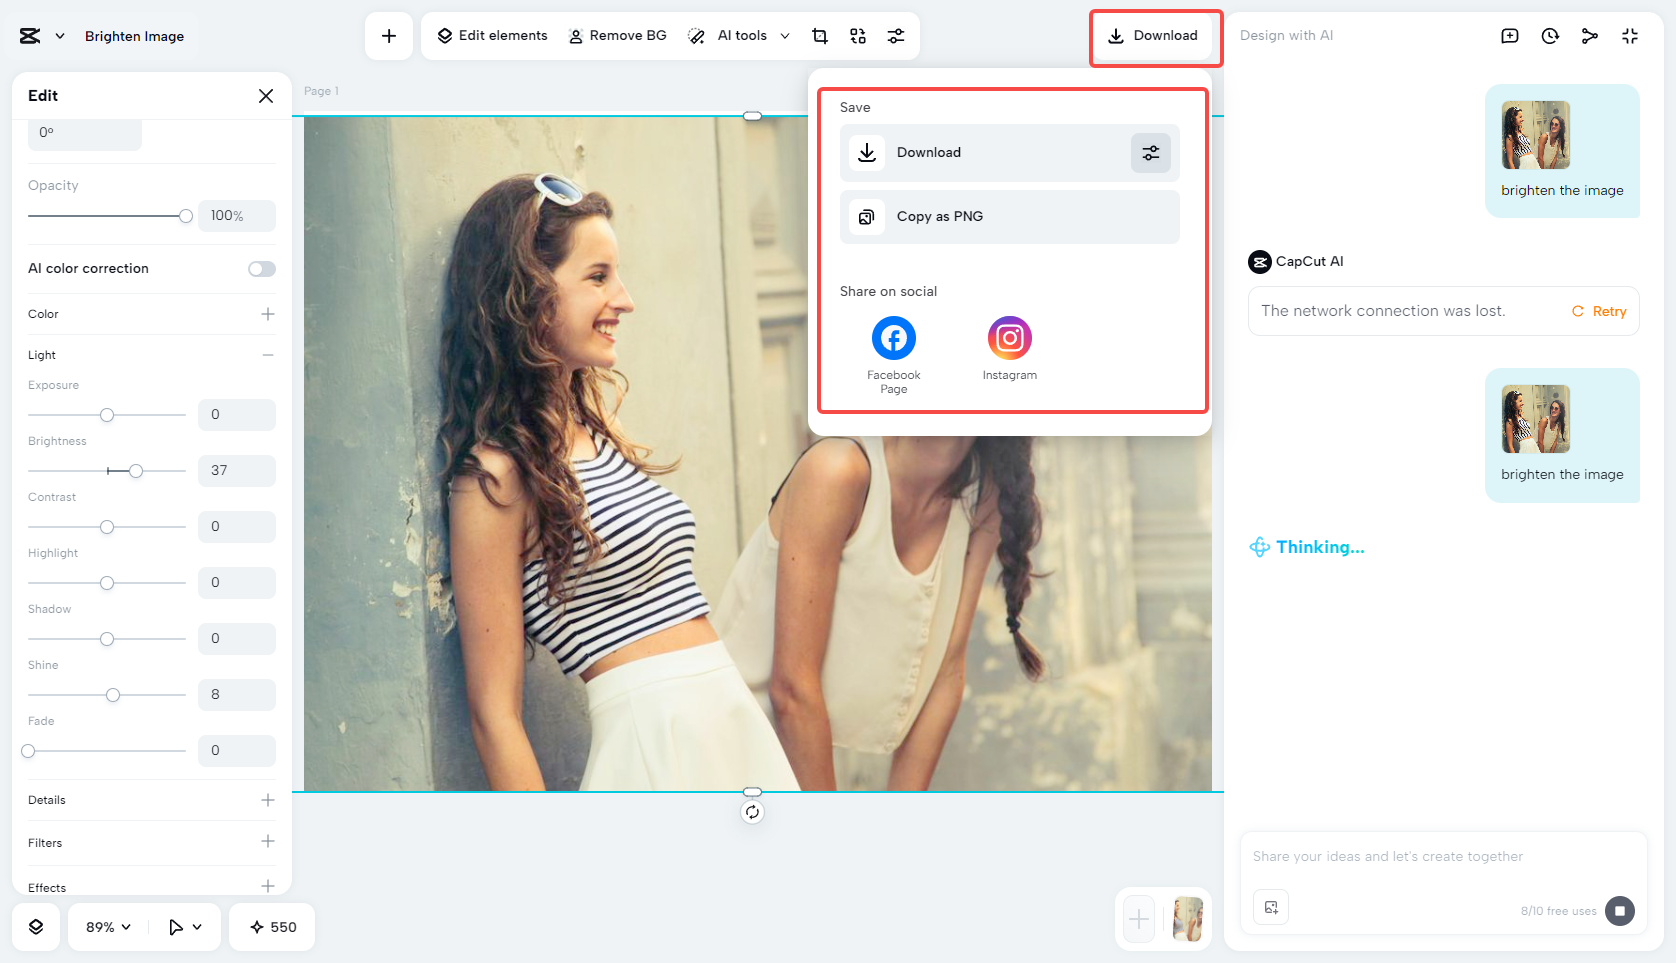The image size is (1676, 963).
Task: Open AI chat history clock icon
Action: pos(1550,36)
